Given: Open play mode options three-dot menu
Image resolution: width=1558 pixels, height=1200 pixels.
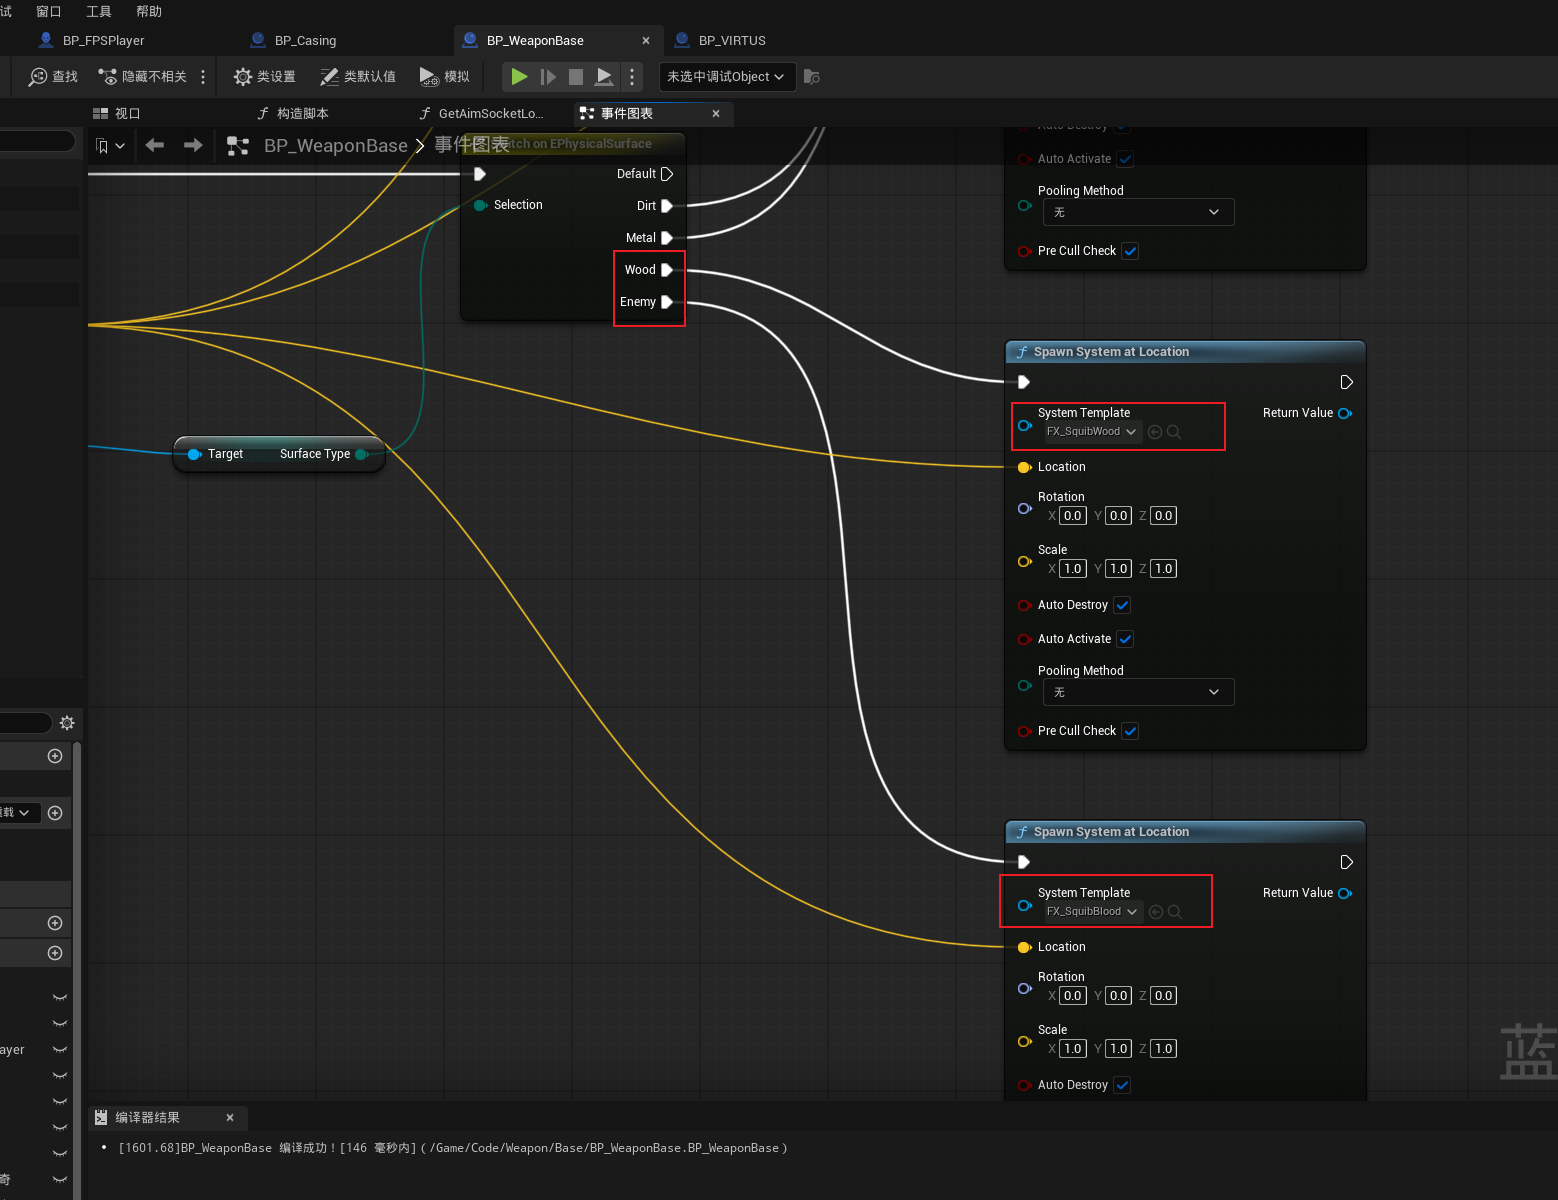Looking at the screenshot, I should [x=632, y=77].
